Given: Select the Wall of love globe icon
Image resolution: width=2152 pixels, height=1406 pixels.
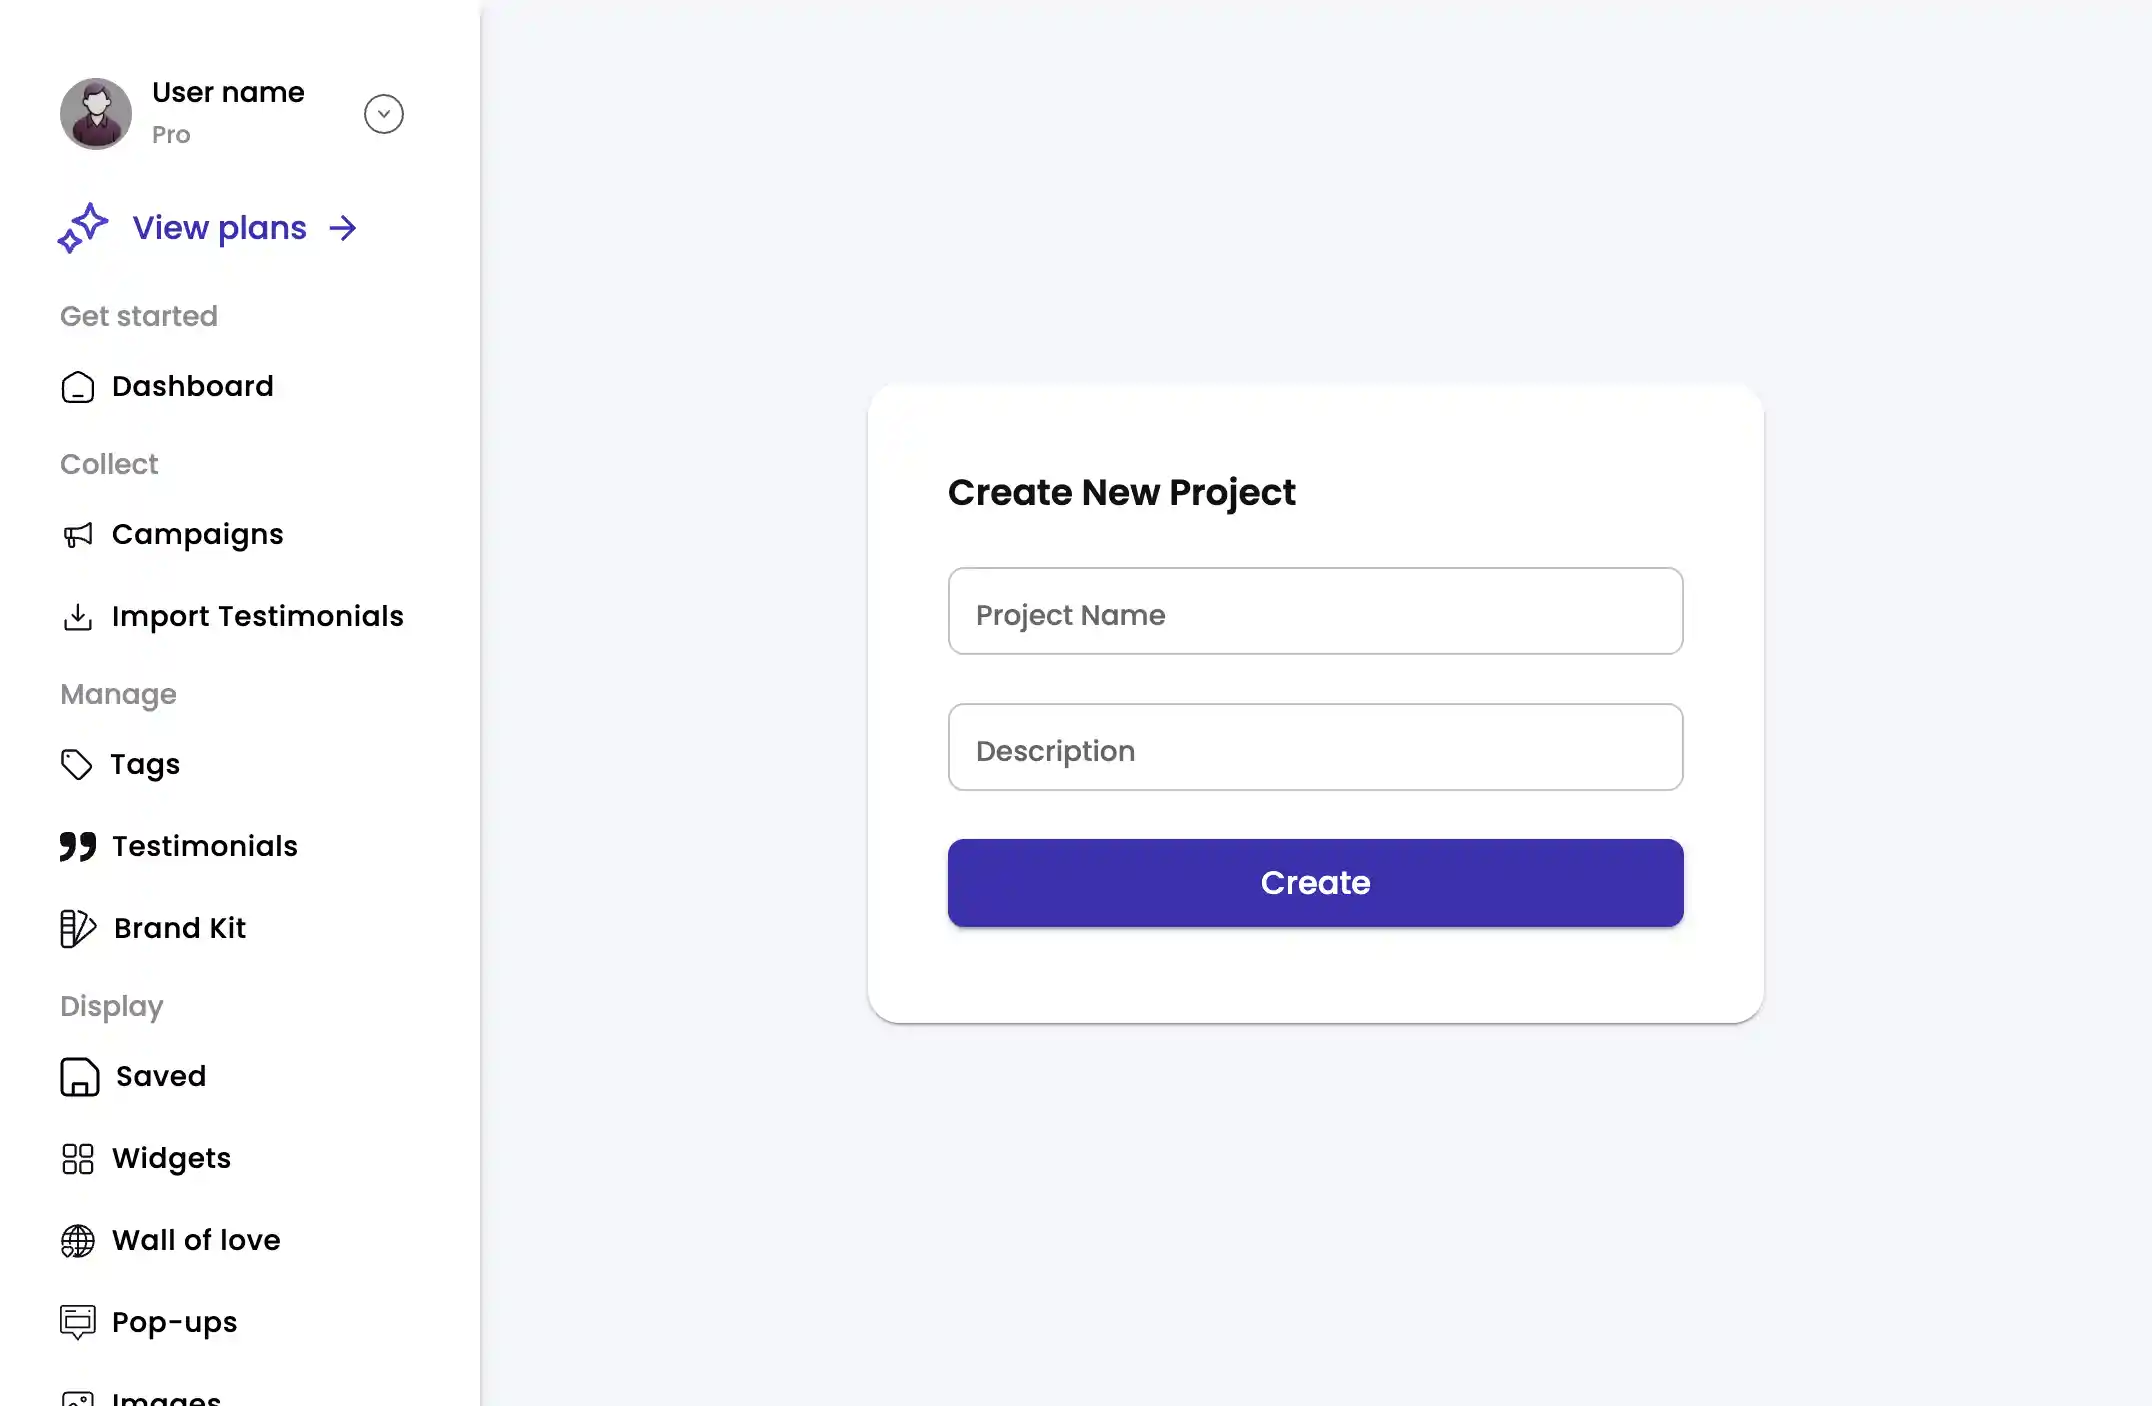Looking at the screenshot, I should coord(78,1240).
